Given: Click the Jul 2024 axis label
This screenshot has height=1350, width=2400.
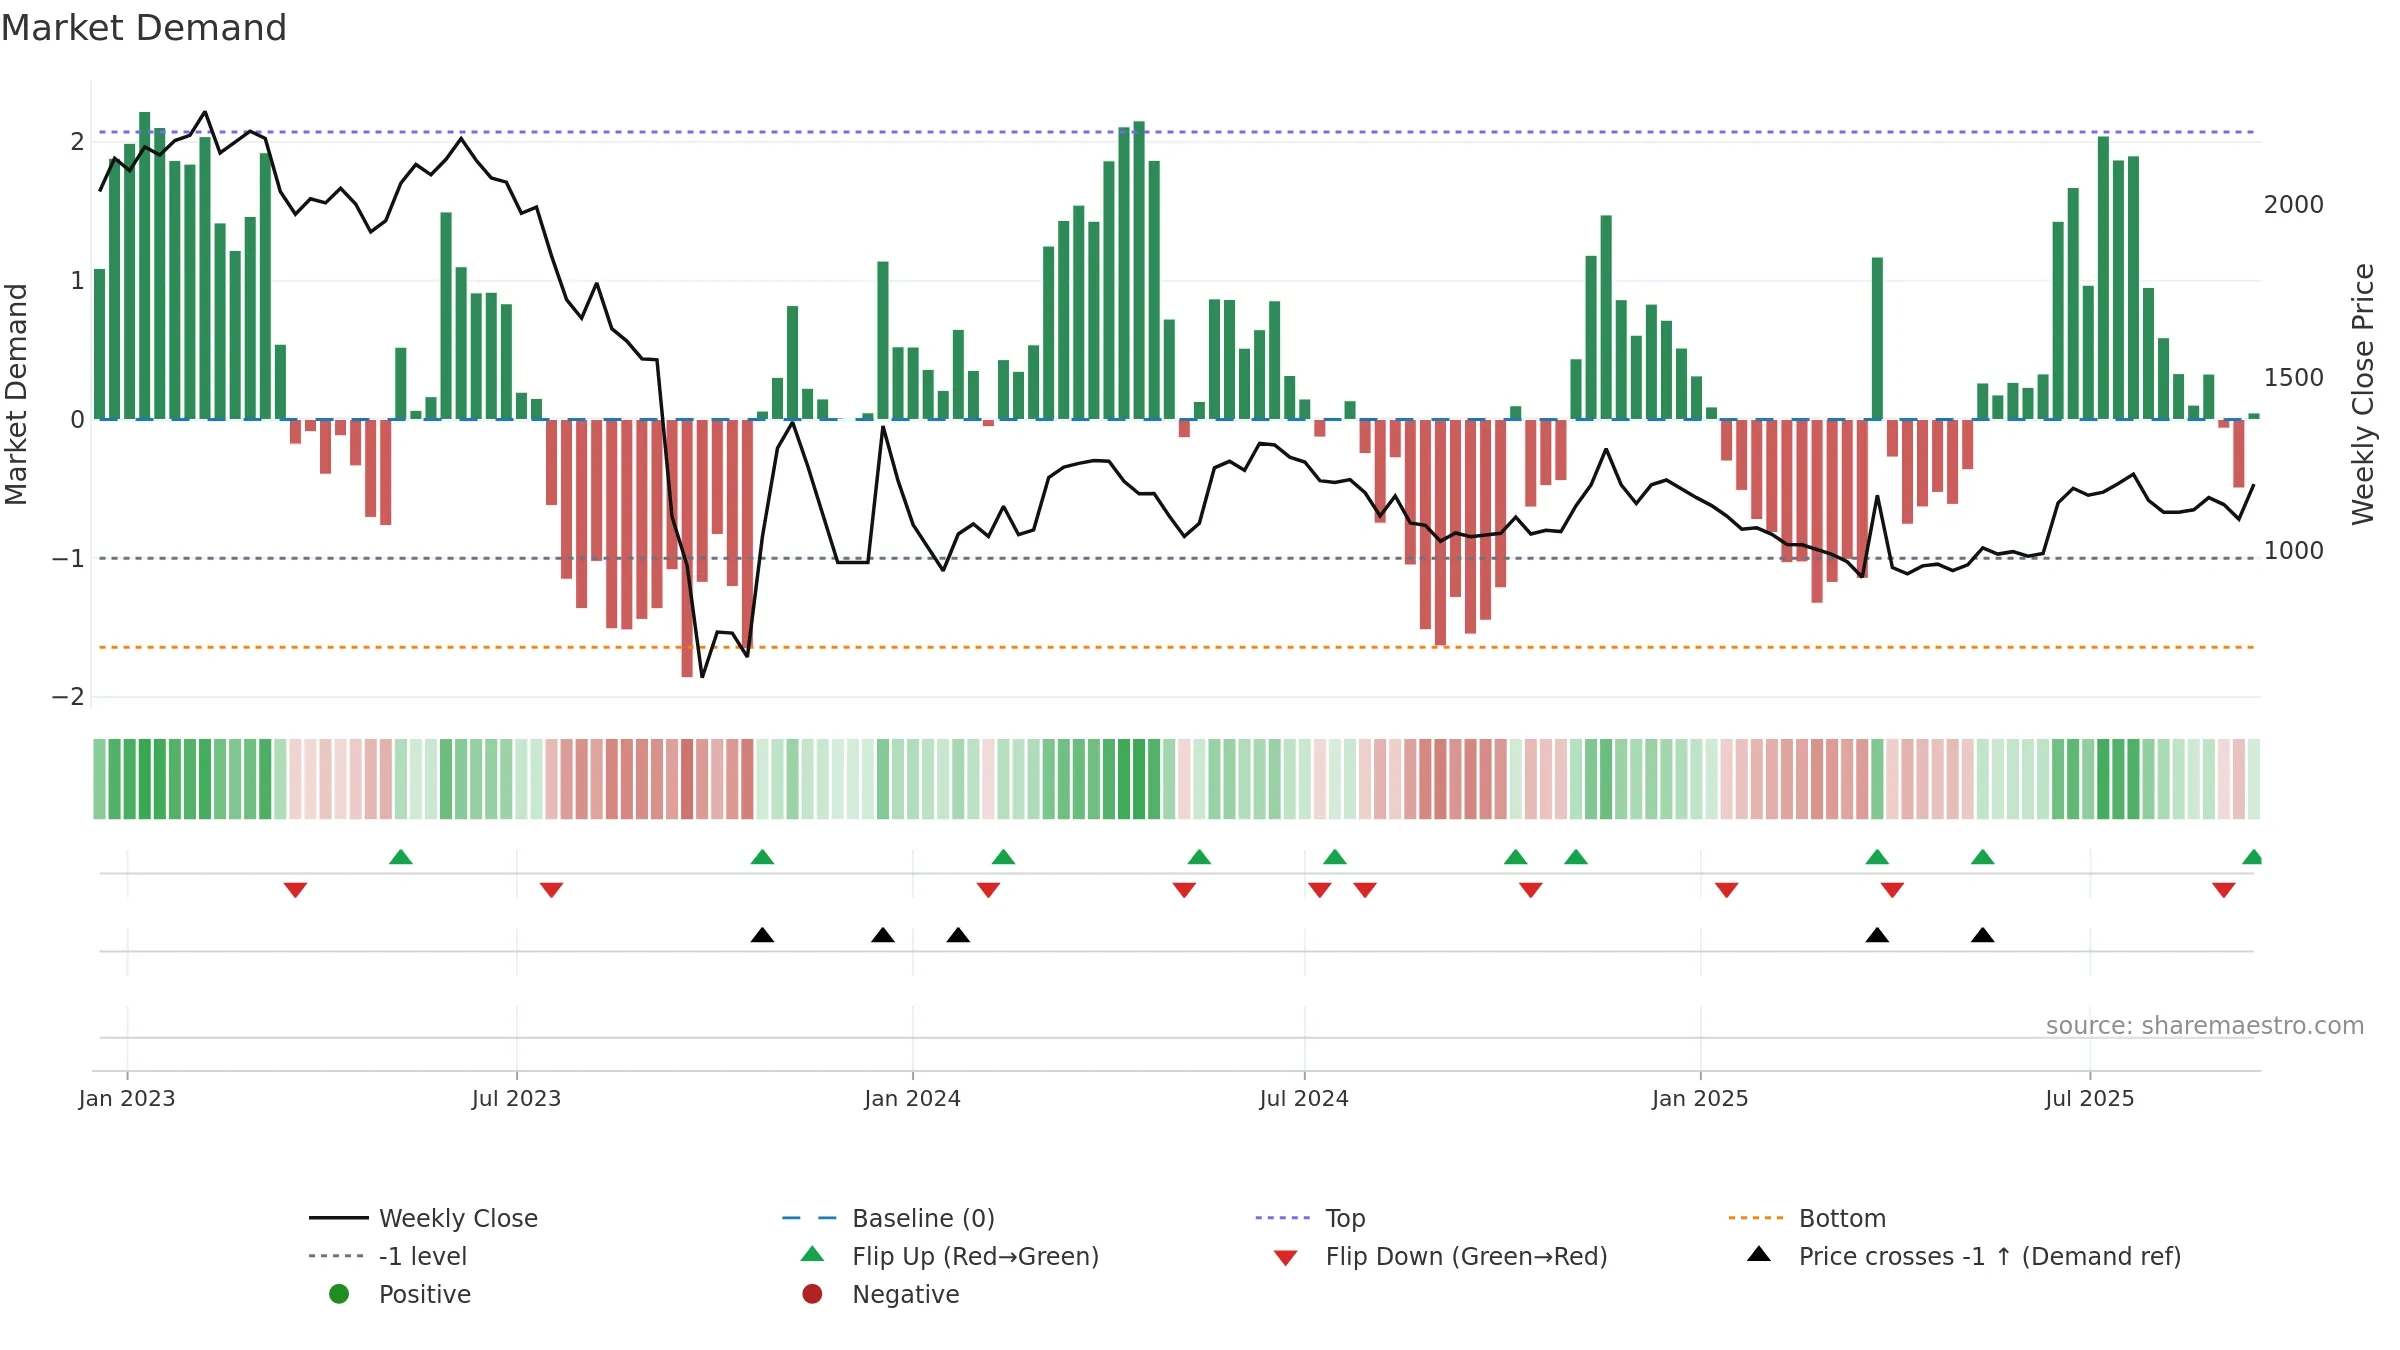Looking at the screenshot, I should pos(1304,1099).
